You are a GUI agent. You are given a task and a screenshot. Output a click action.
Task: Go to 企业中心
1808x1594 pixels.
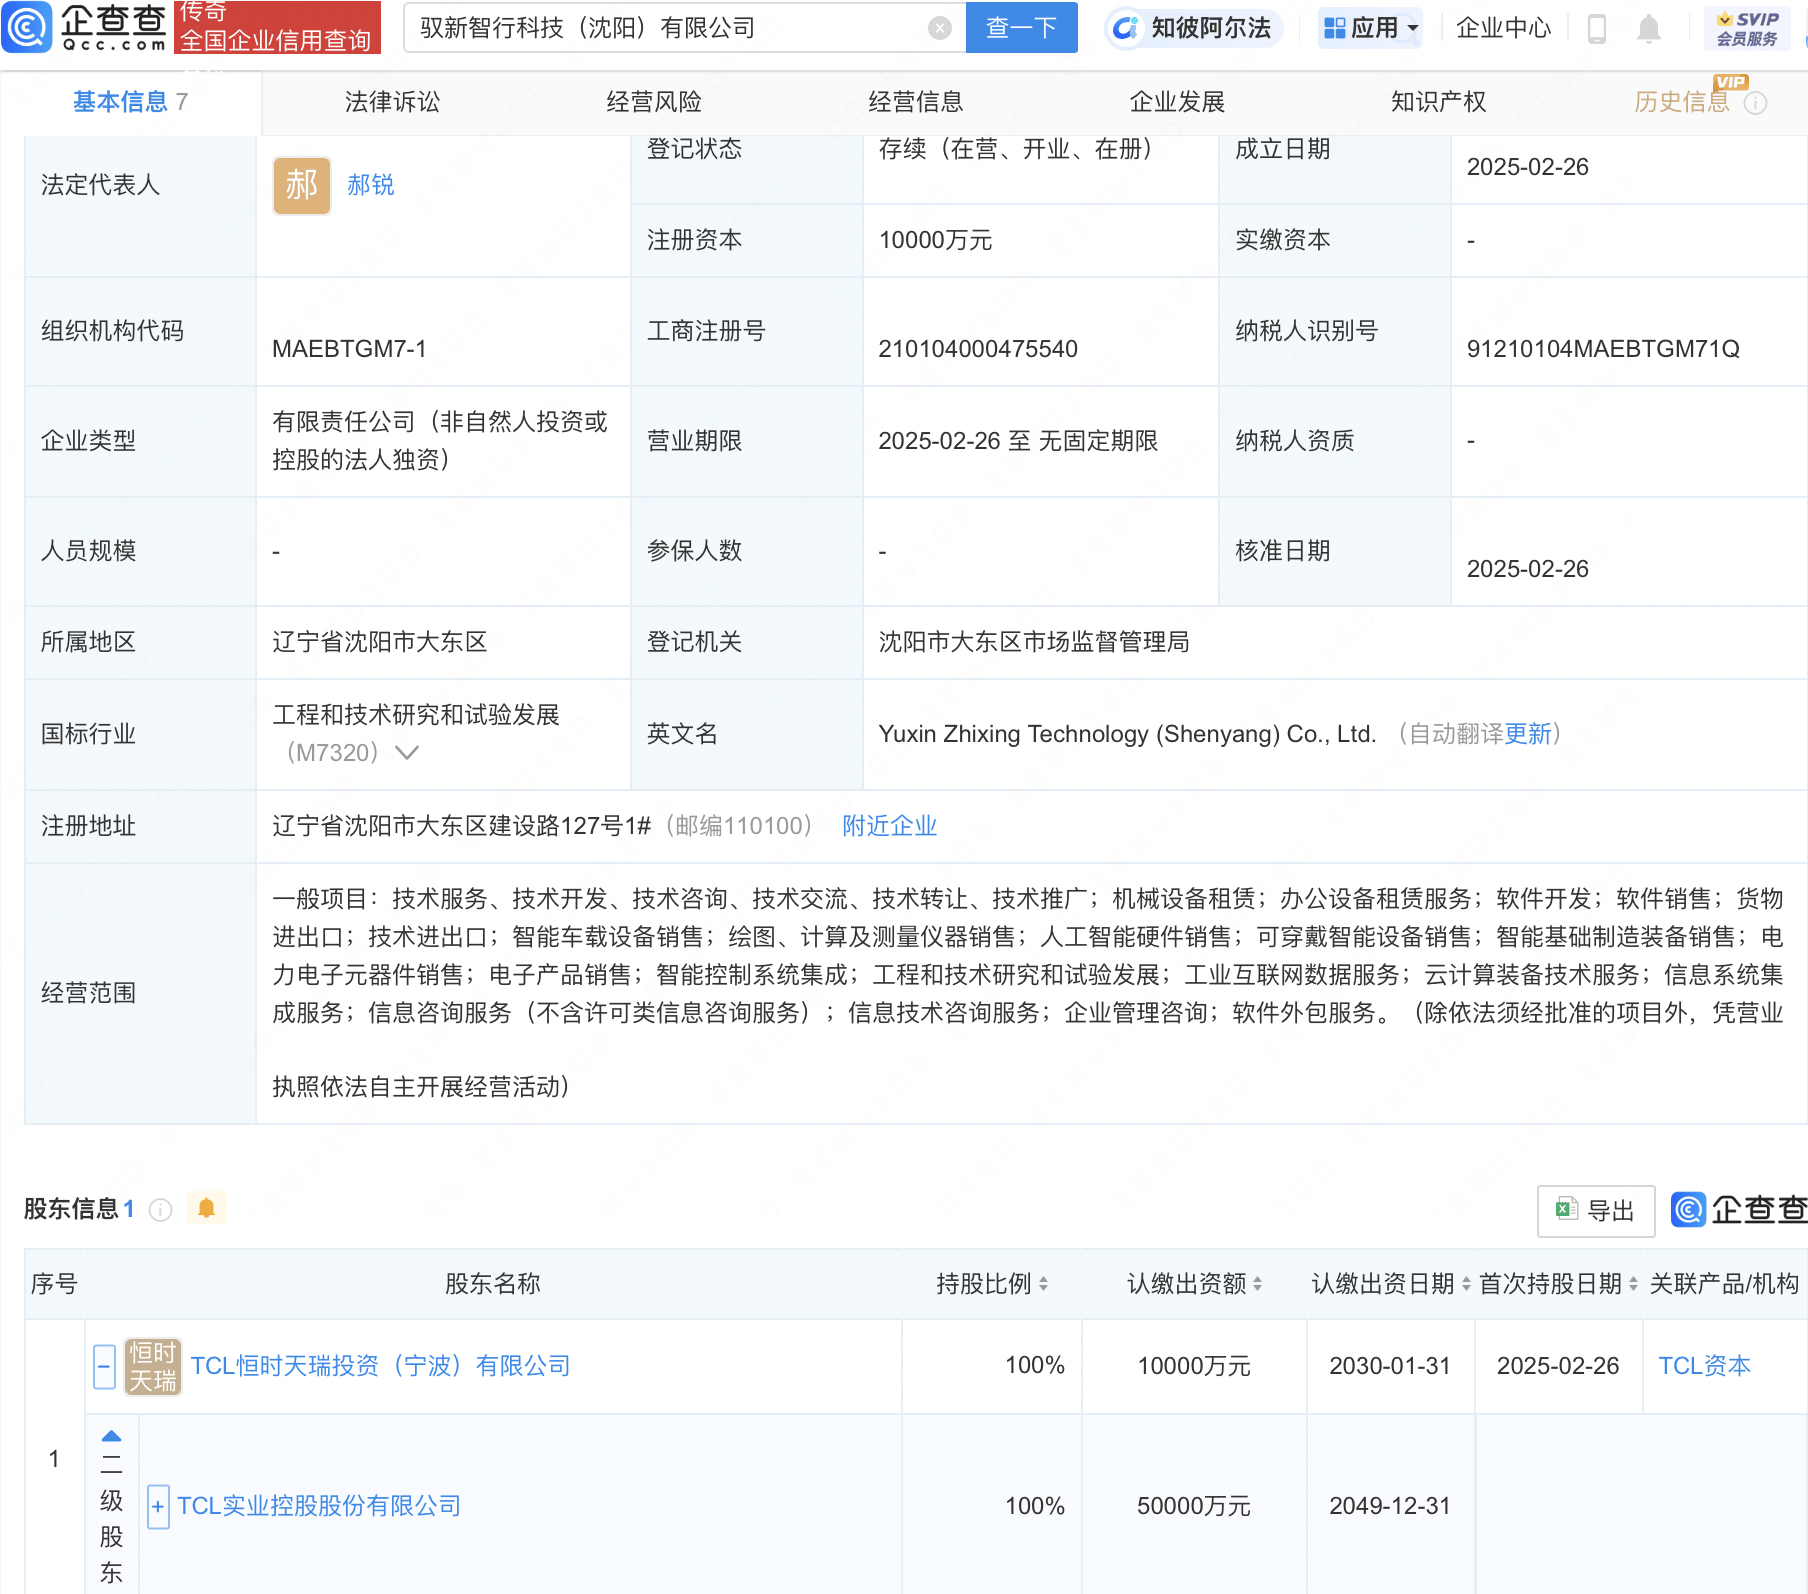point(1503,28)
